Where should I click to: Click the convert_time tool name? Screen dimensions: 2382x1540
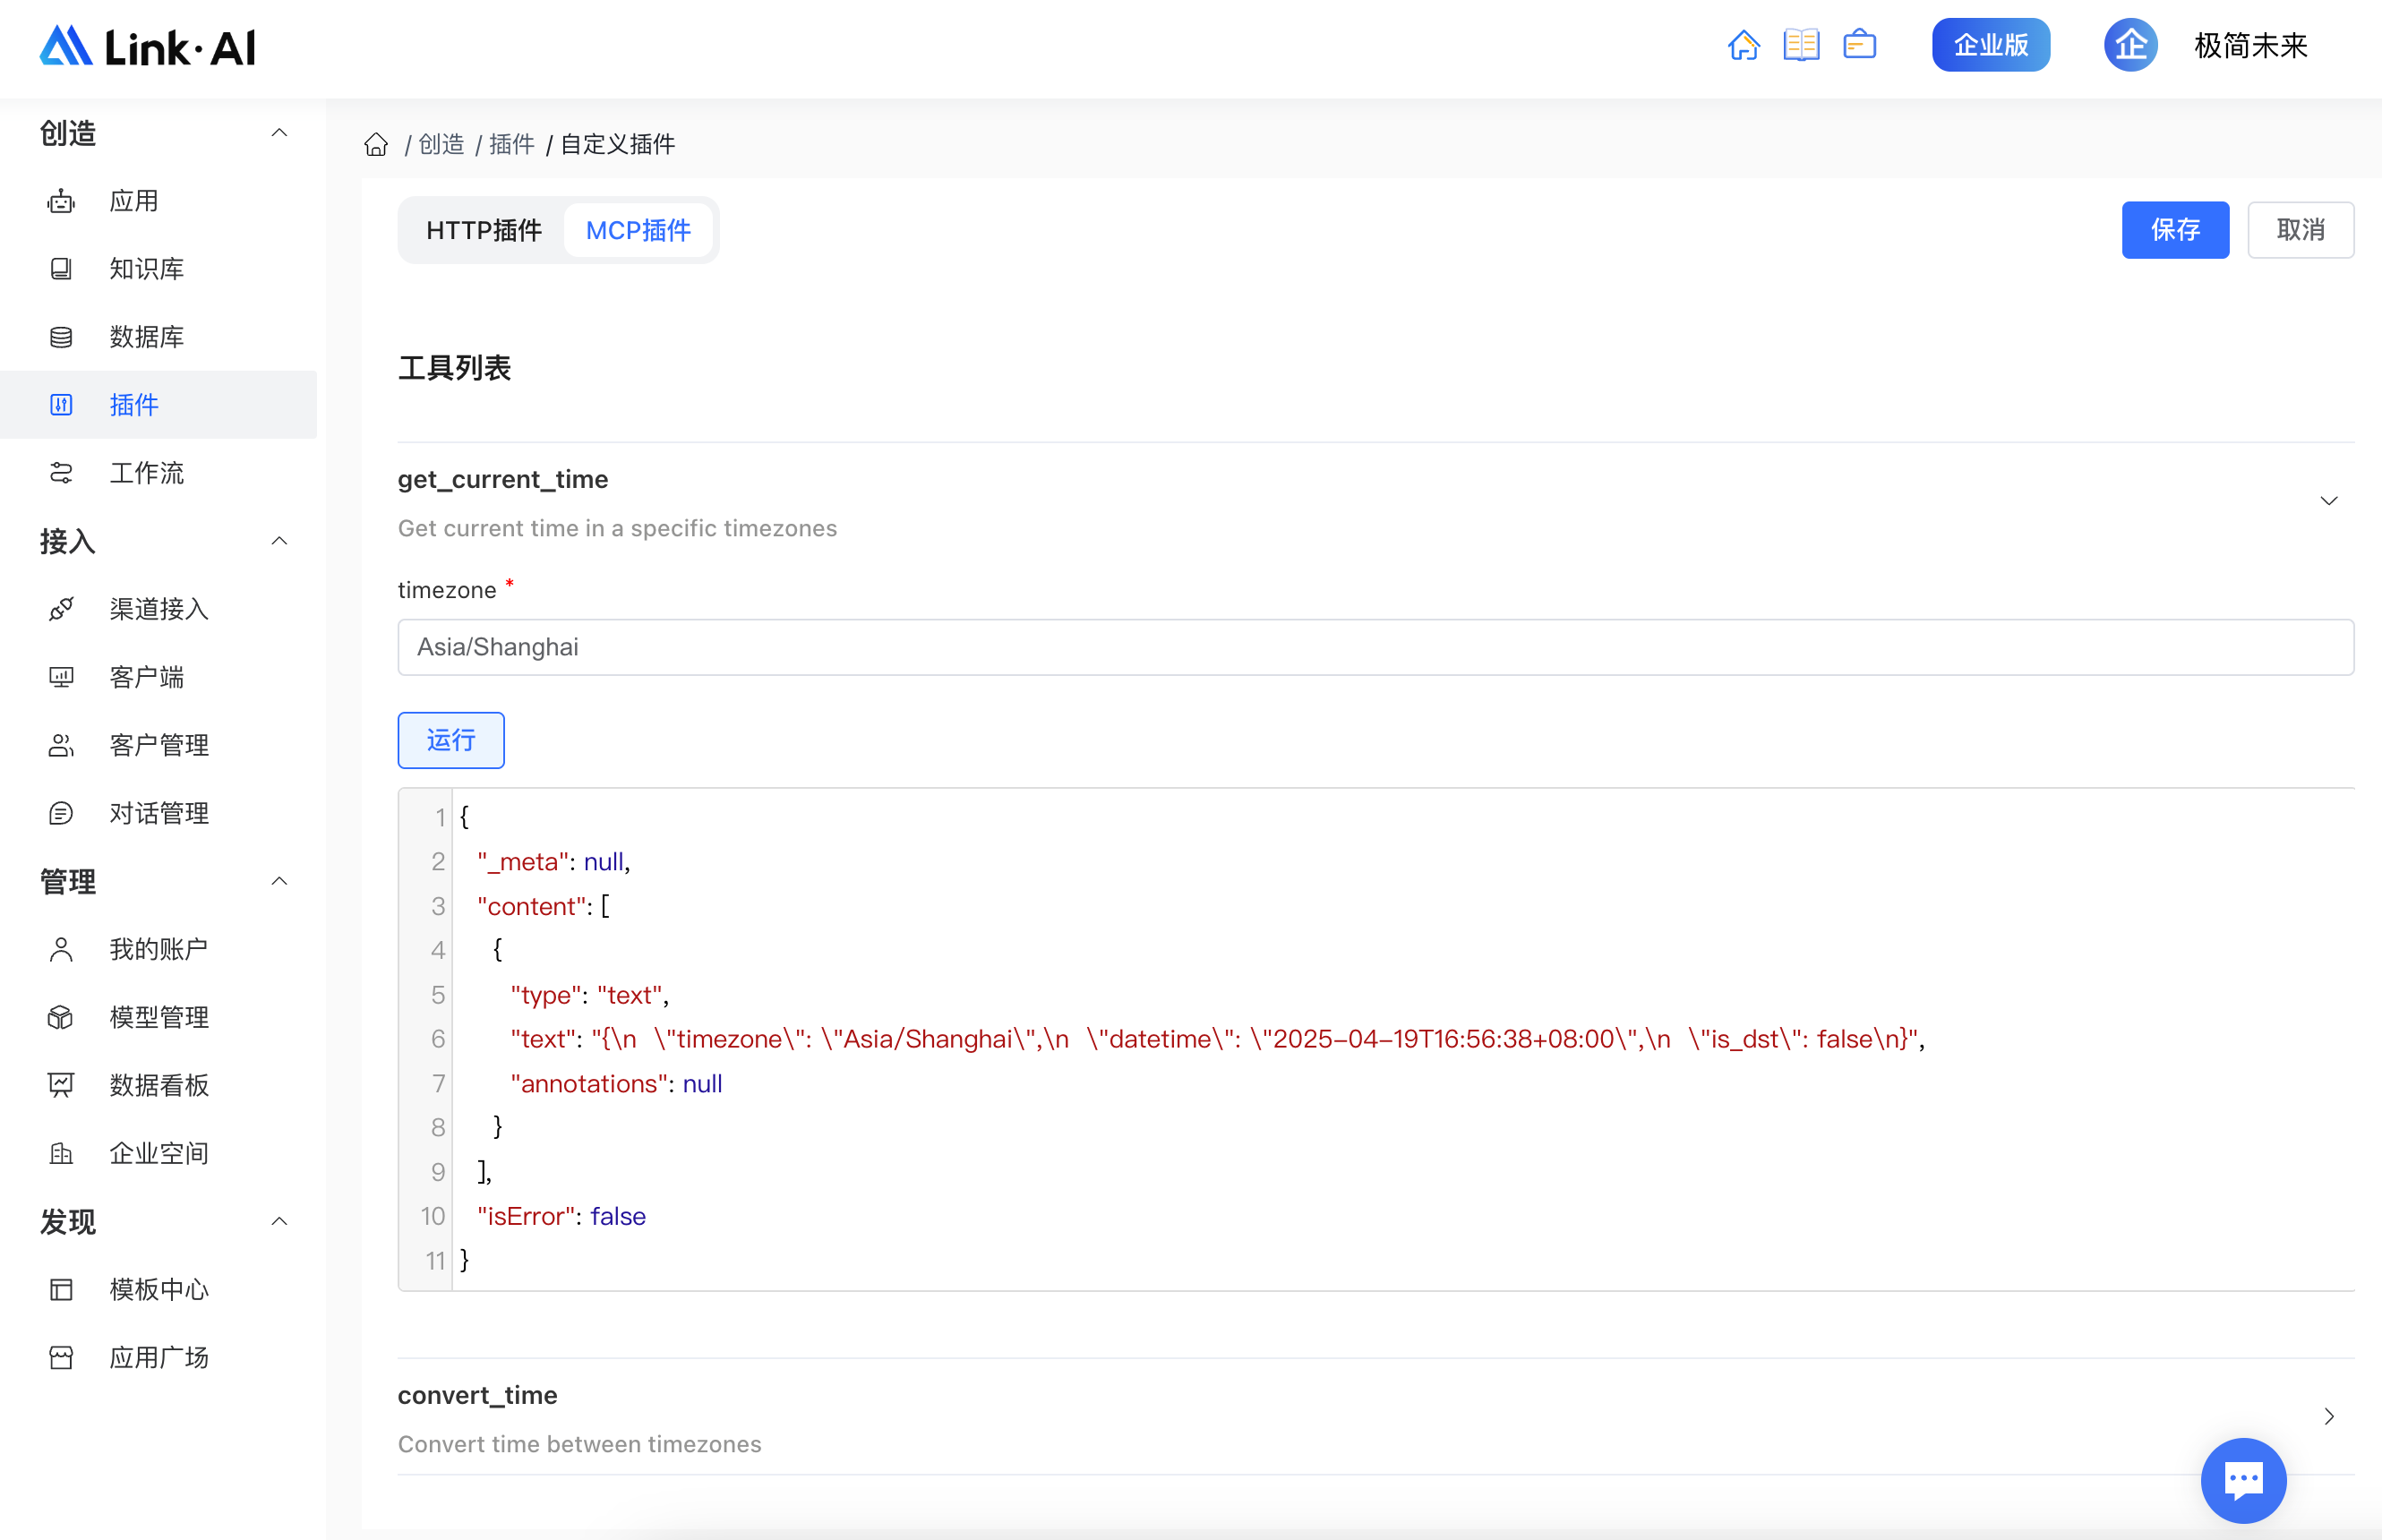click(x=478, y=1394)
